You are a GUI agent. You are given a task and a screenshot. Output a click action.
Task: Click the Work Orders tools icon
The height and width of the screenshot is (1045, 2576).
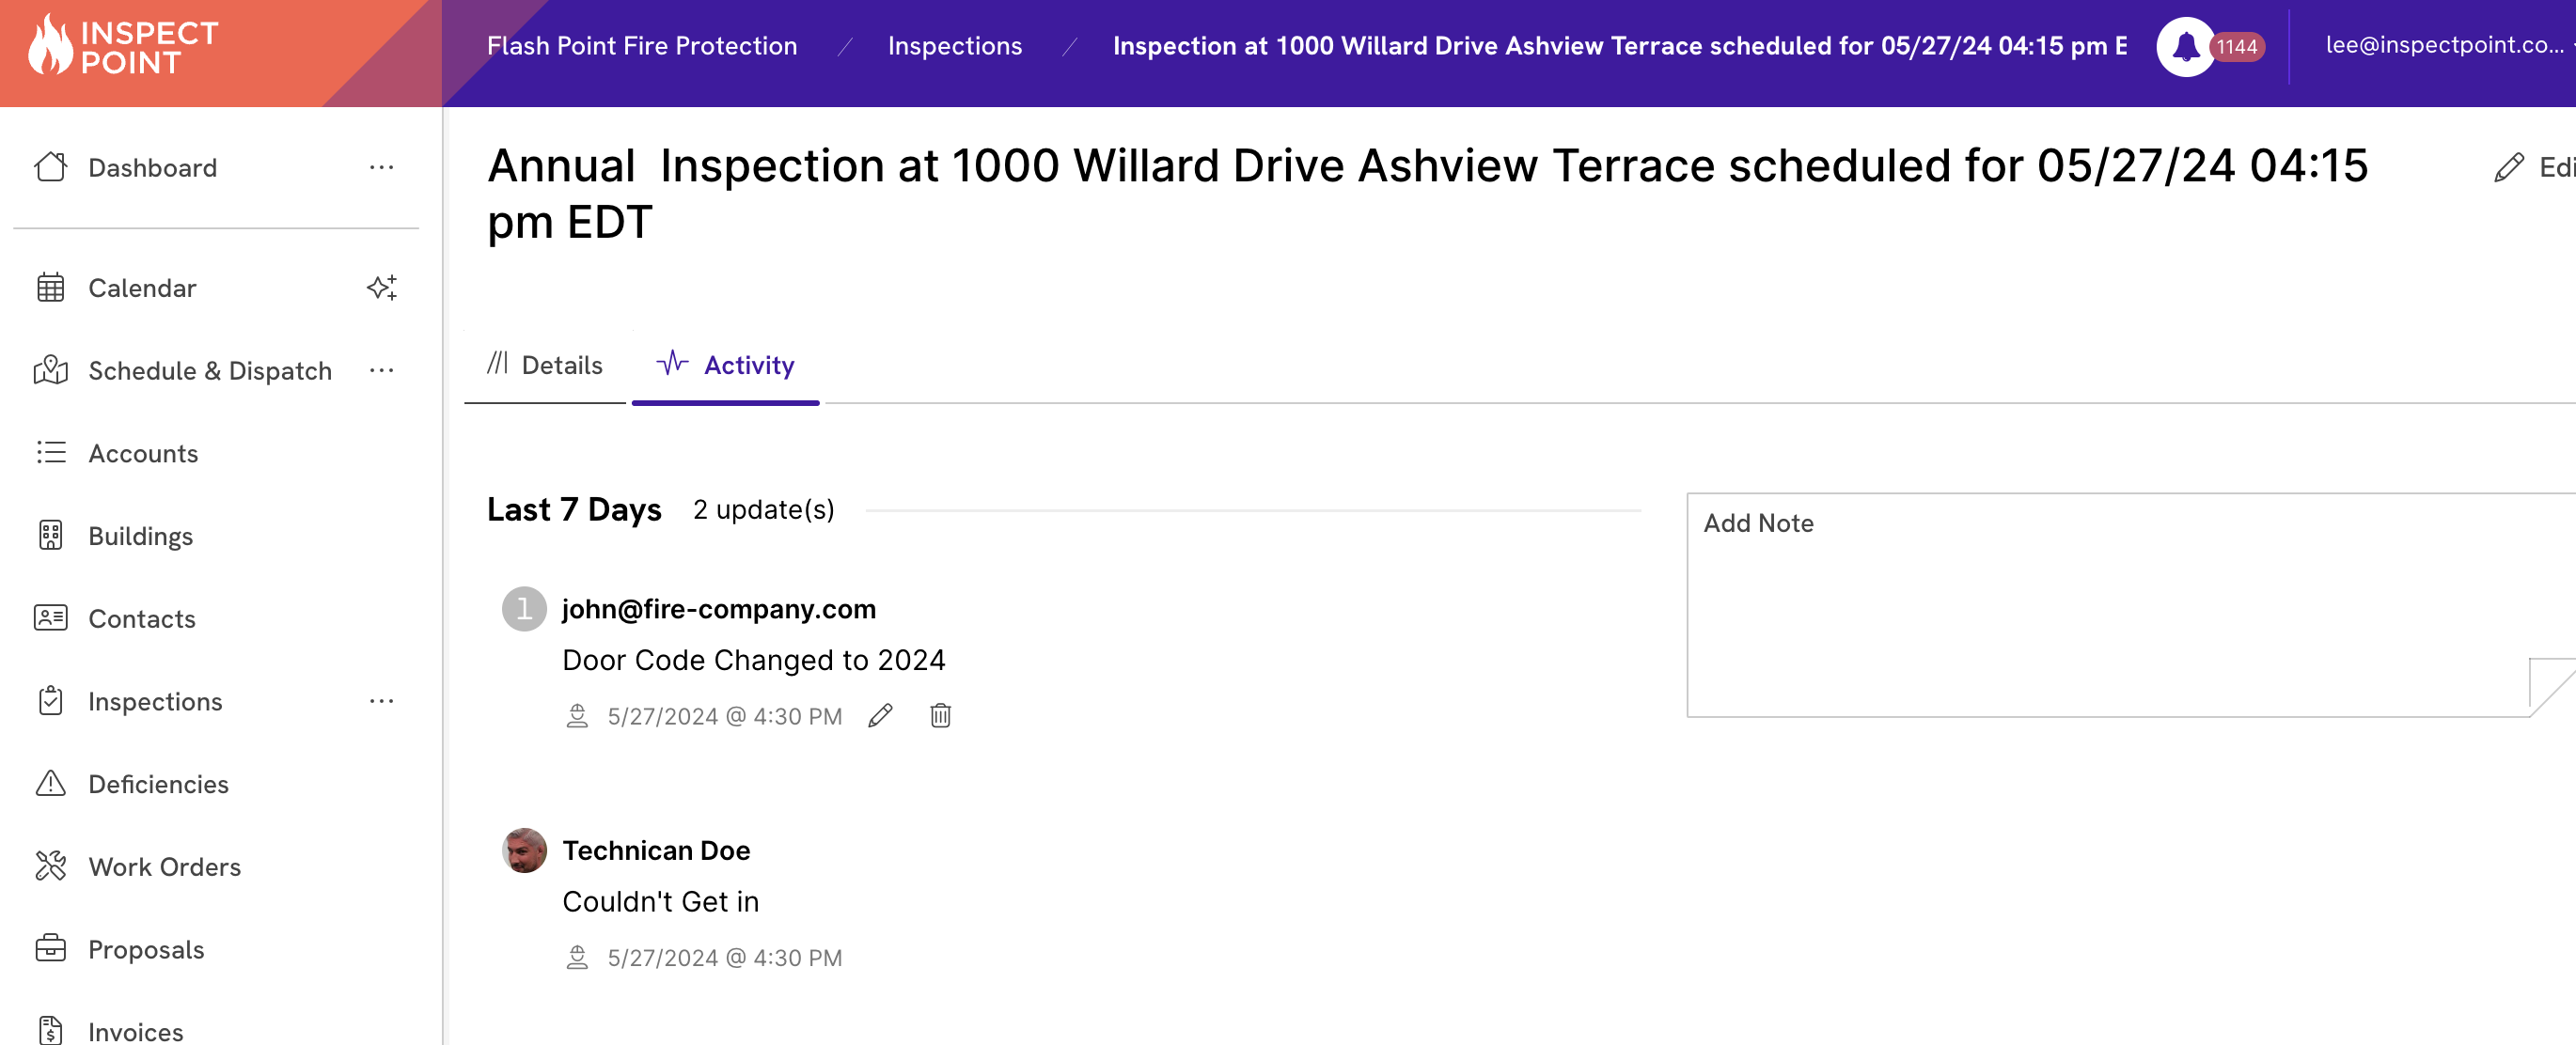(x=50, y=866)
